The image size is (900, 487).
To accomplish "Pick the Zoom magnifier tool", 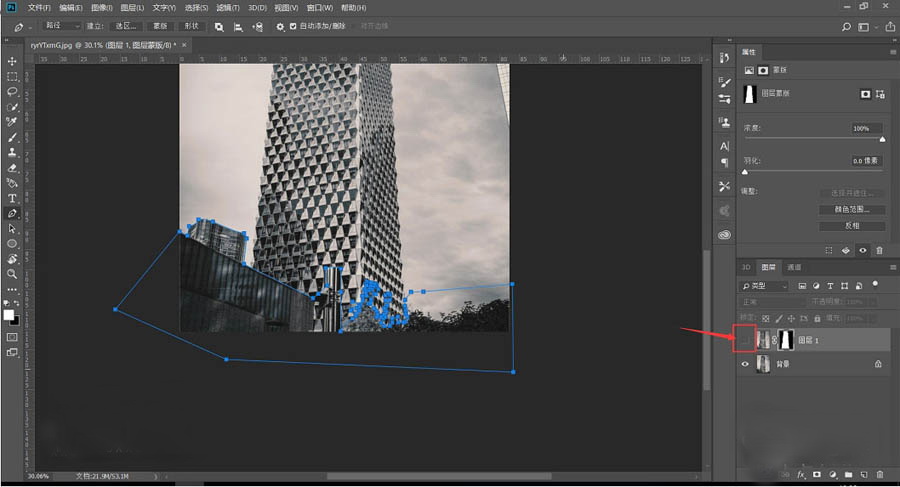I will coord(12,273).
